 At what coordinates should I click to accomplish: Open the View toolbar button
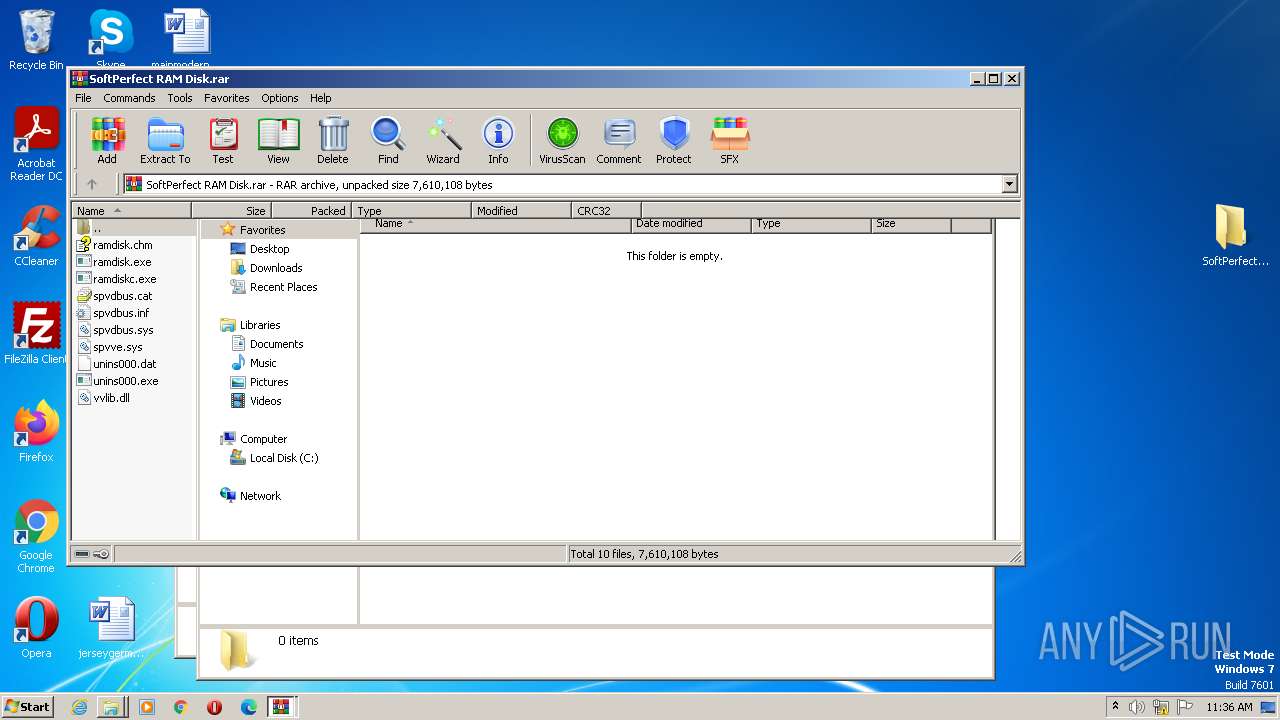pos(278,141)
